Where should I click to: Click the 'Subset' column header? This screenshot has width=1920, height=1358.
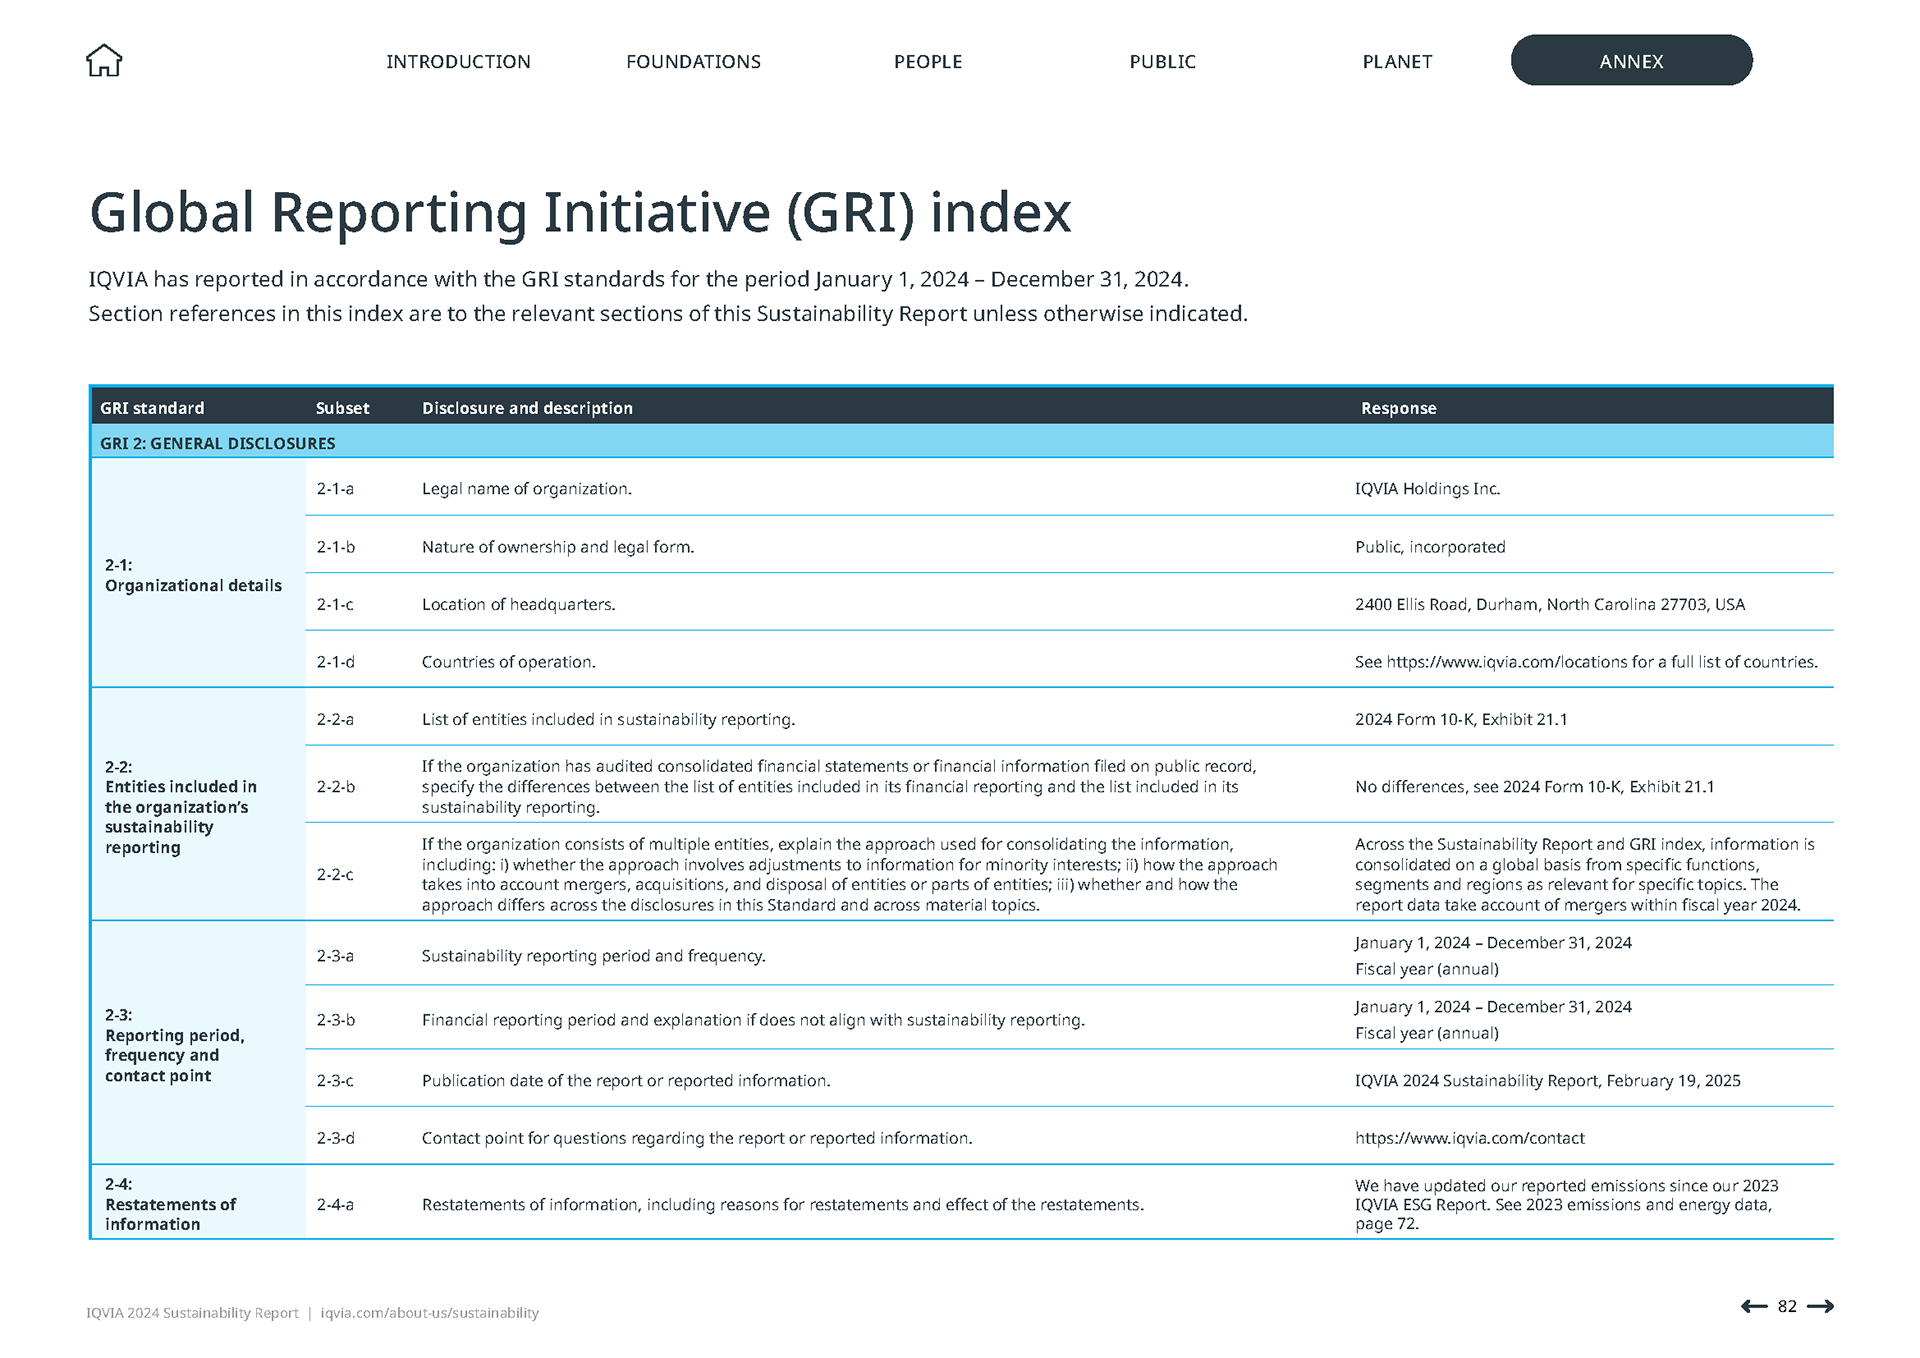tap(342, 408)
